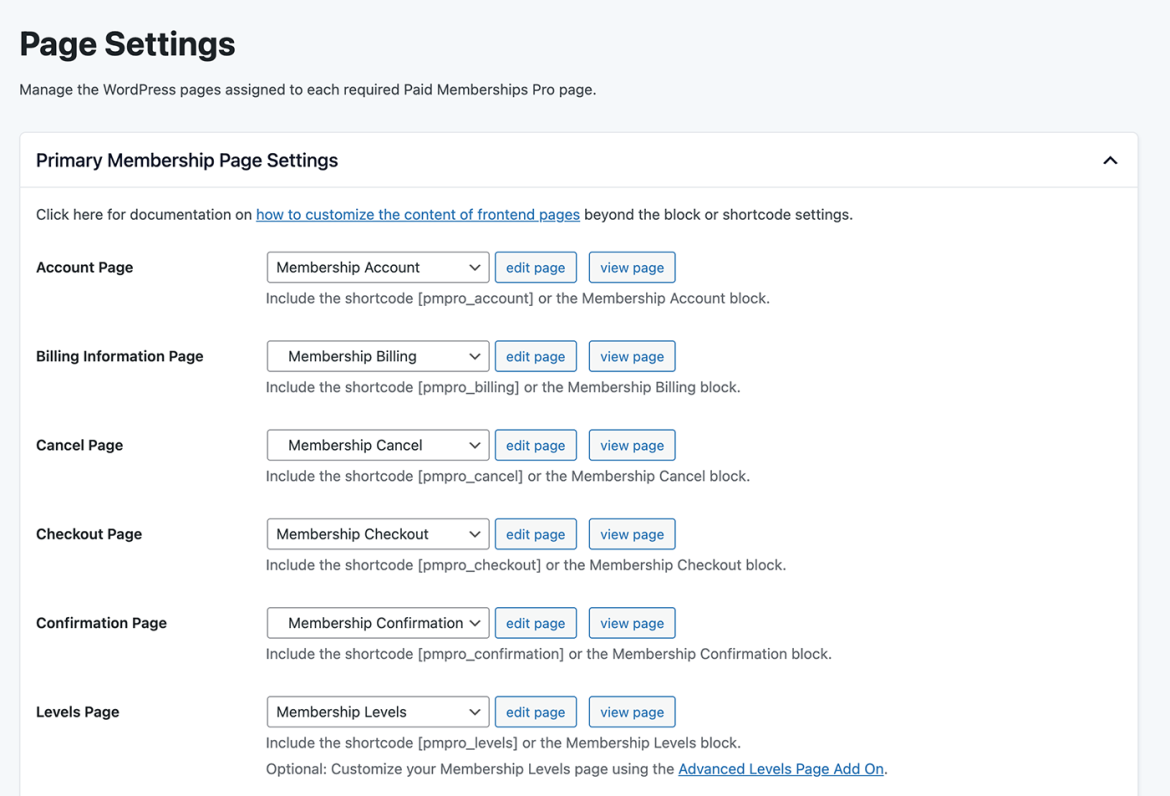This screenshot has height=796, width=1170.
Task: Open the frontend pages customization documentation link
Action: (x=418, y=214)
